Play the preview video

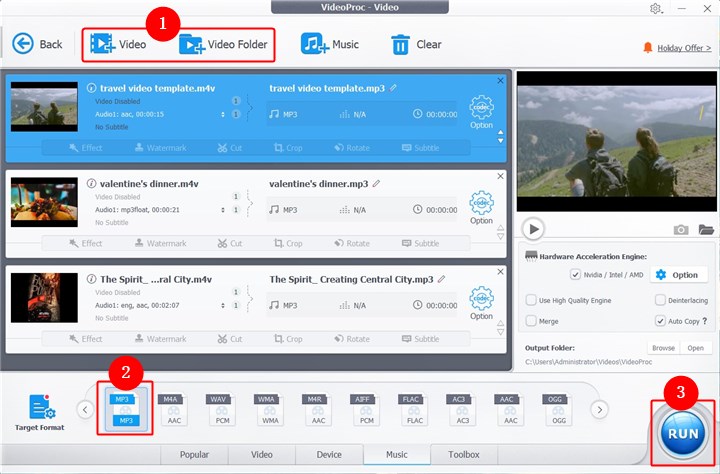[x=533, y=229]
